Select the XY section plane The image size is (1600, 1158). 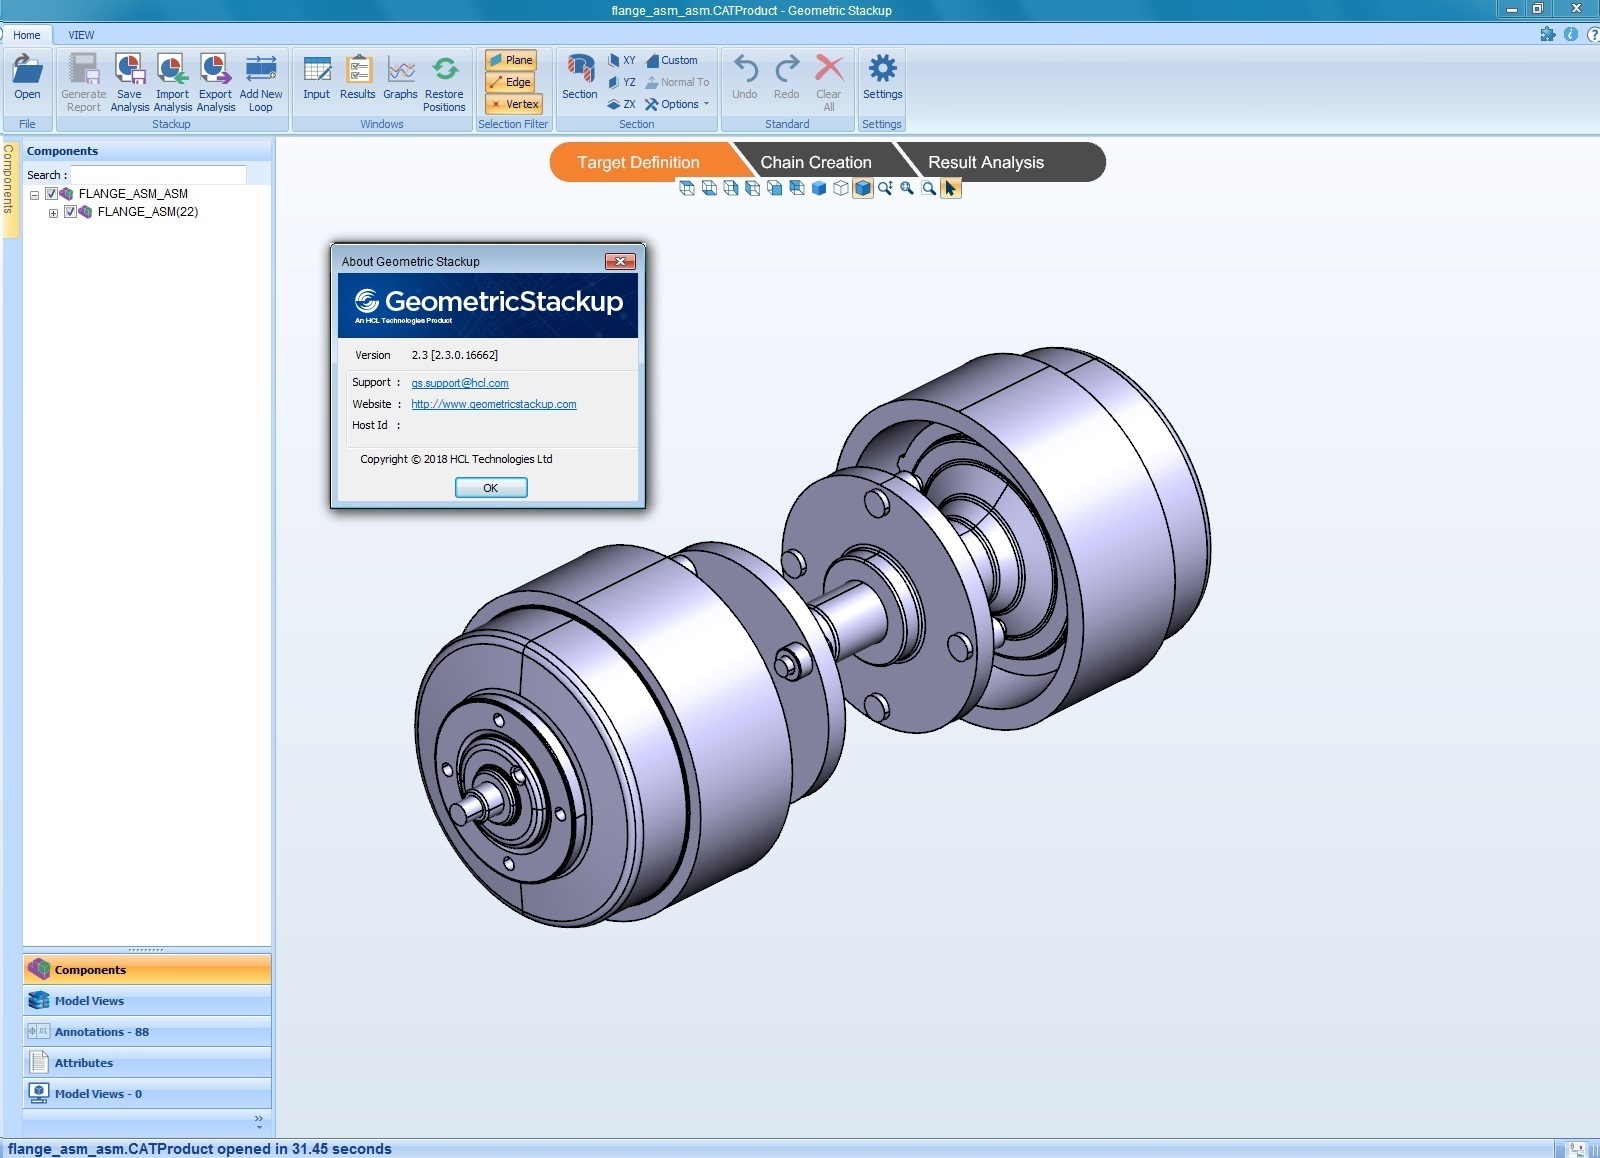(x=621, y=60)
